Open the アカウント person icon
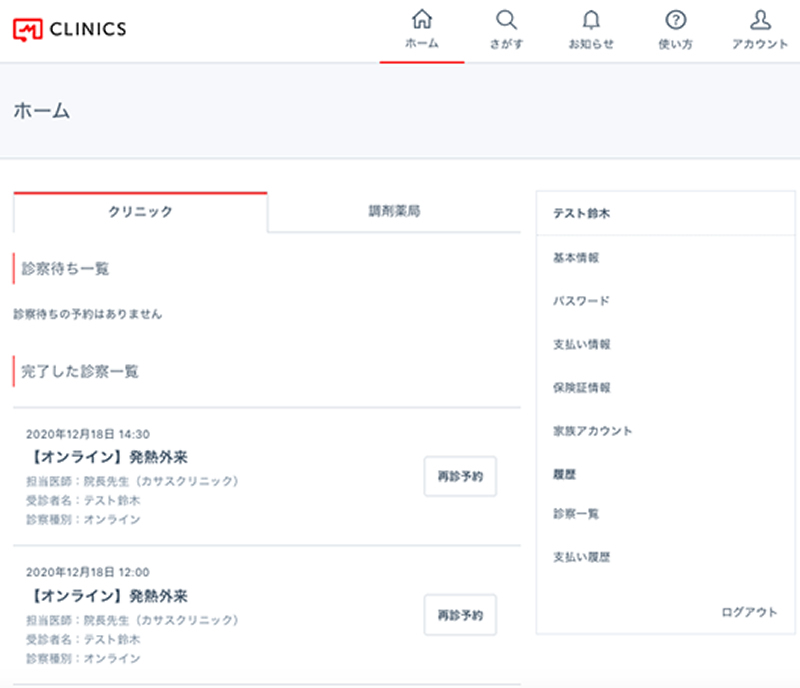This screenshot has height=688, width=800. click(760, 20)
